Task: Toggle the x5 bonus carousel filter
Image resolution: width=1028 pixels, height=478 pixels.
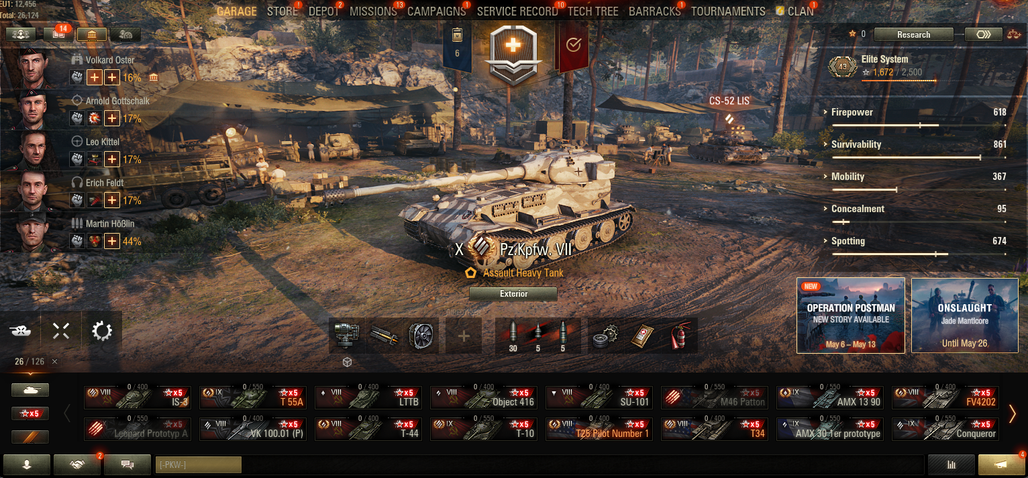Action: [30, 413]
